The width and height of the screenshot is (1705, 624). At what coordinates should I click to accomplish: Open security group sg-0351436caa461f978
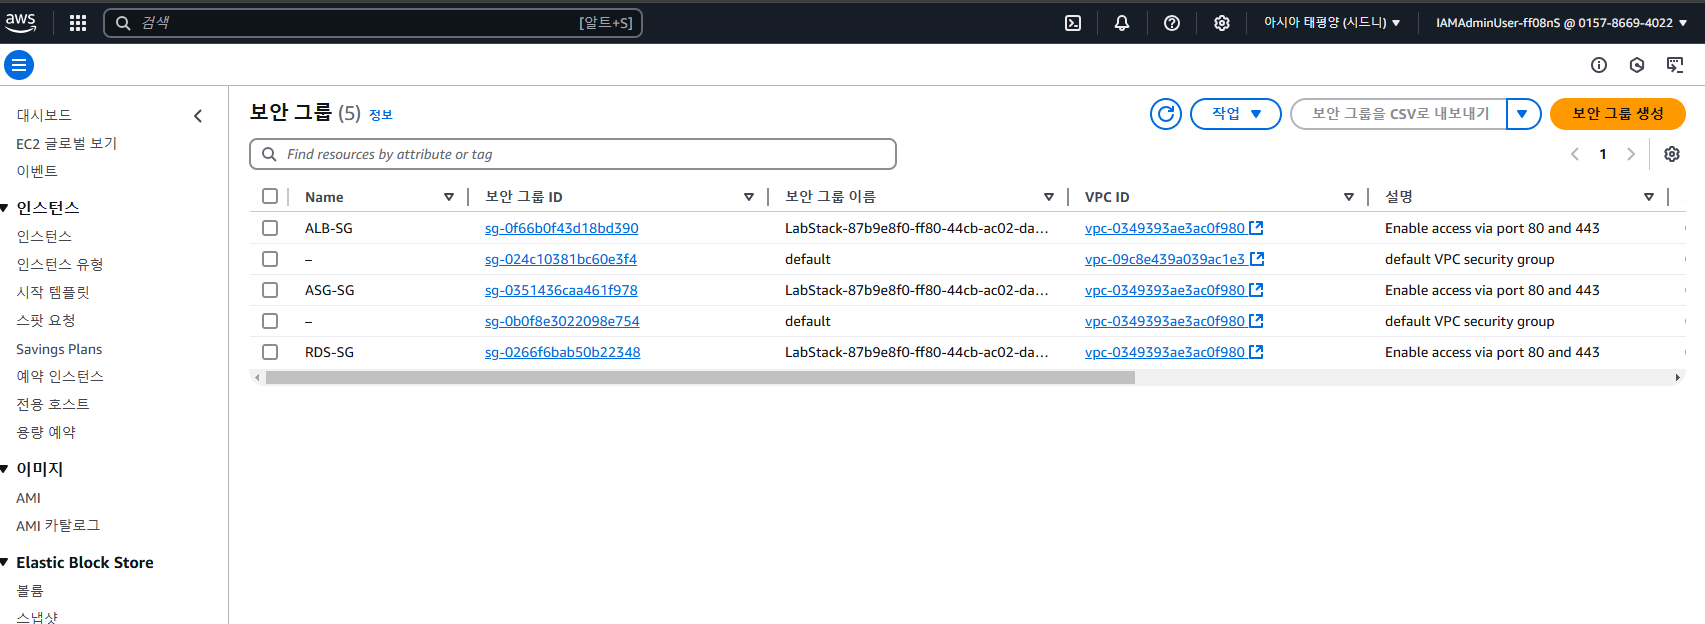click(x=561, y=290)
